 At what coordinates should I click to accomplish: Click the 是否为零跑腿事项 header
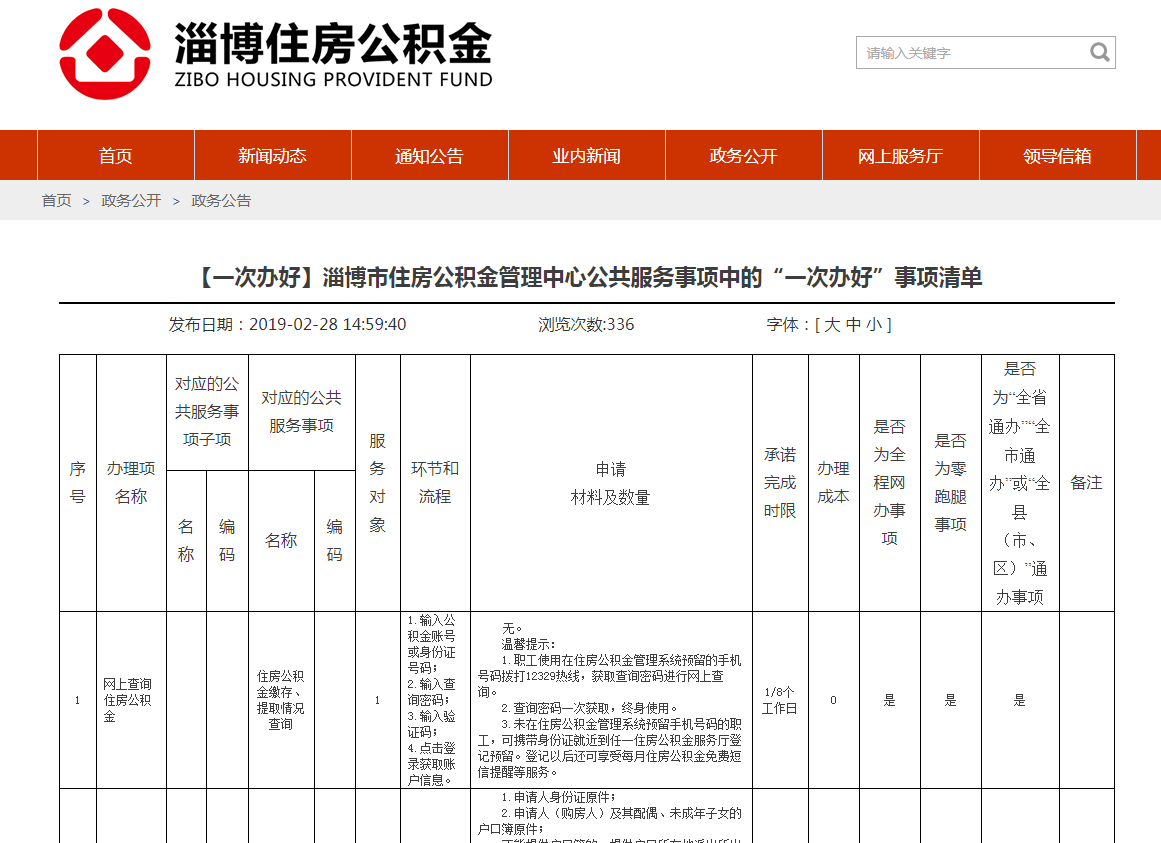click(951, 483)
